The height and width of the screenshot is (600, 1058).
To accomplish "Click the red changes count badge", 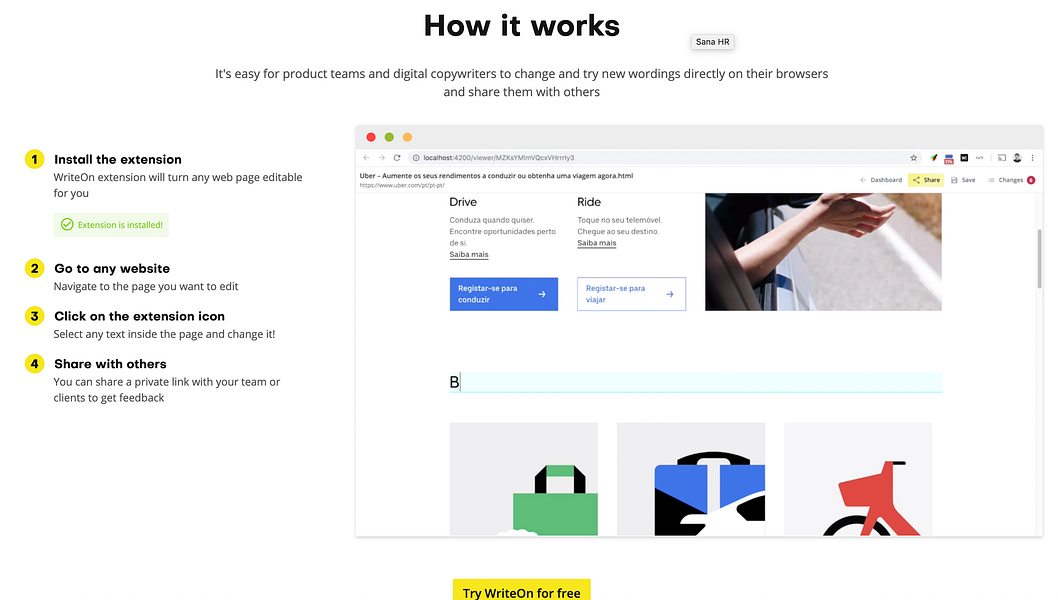I will click(1031, 180).
